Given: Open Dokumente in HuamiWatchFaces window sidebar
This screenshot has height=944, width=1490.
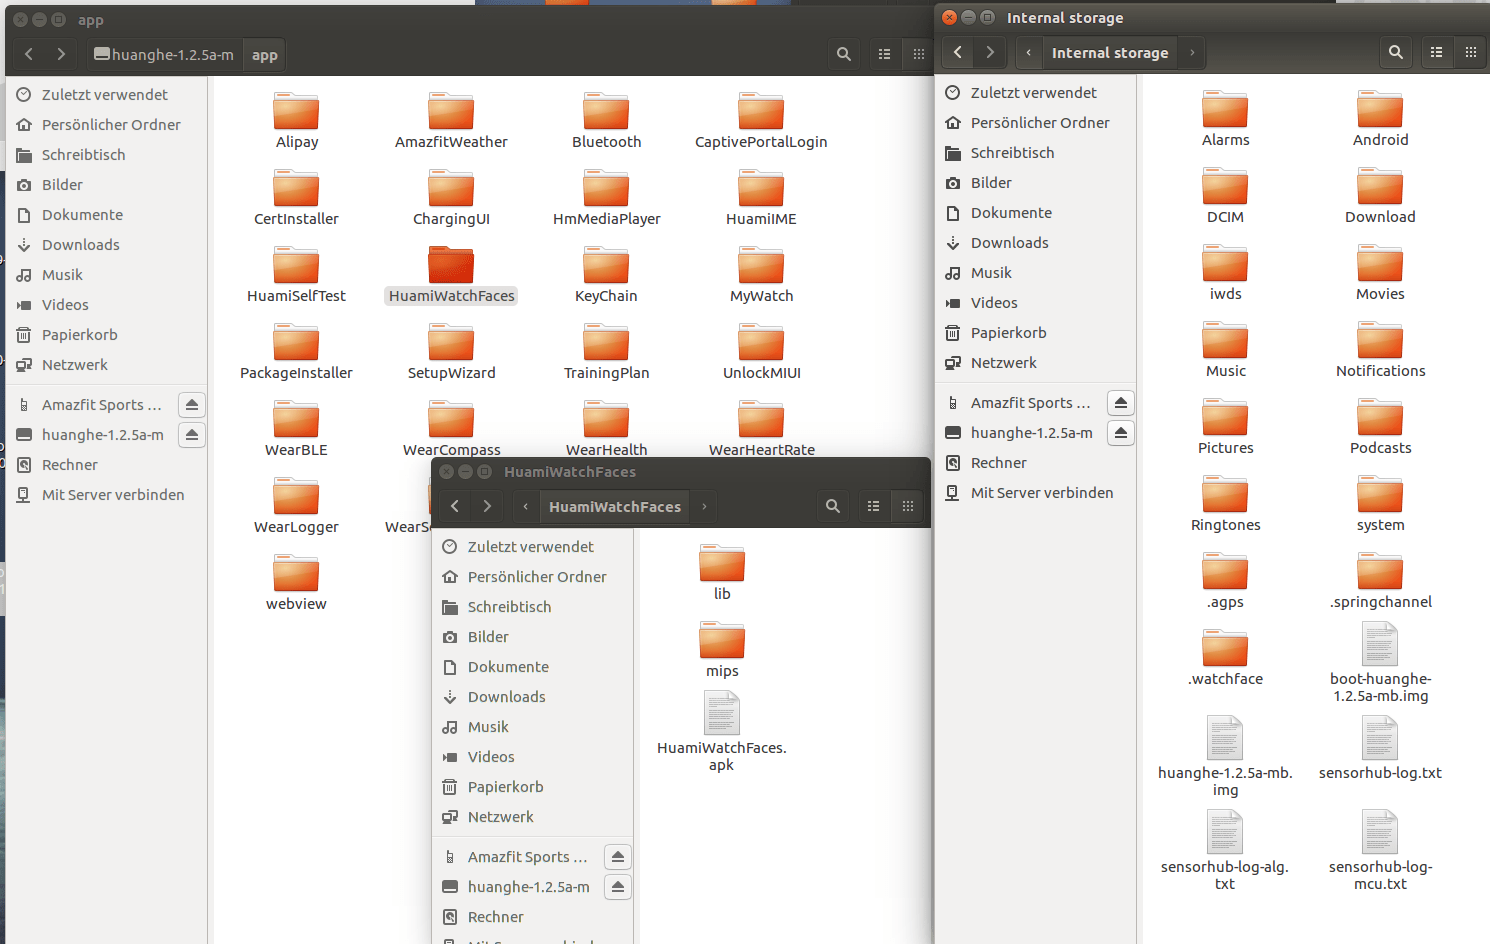Looking at the screenshot, I should [x=533, y=667].
